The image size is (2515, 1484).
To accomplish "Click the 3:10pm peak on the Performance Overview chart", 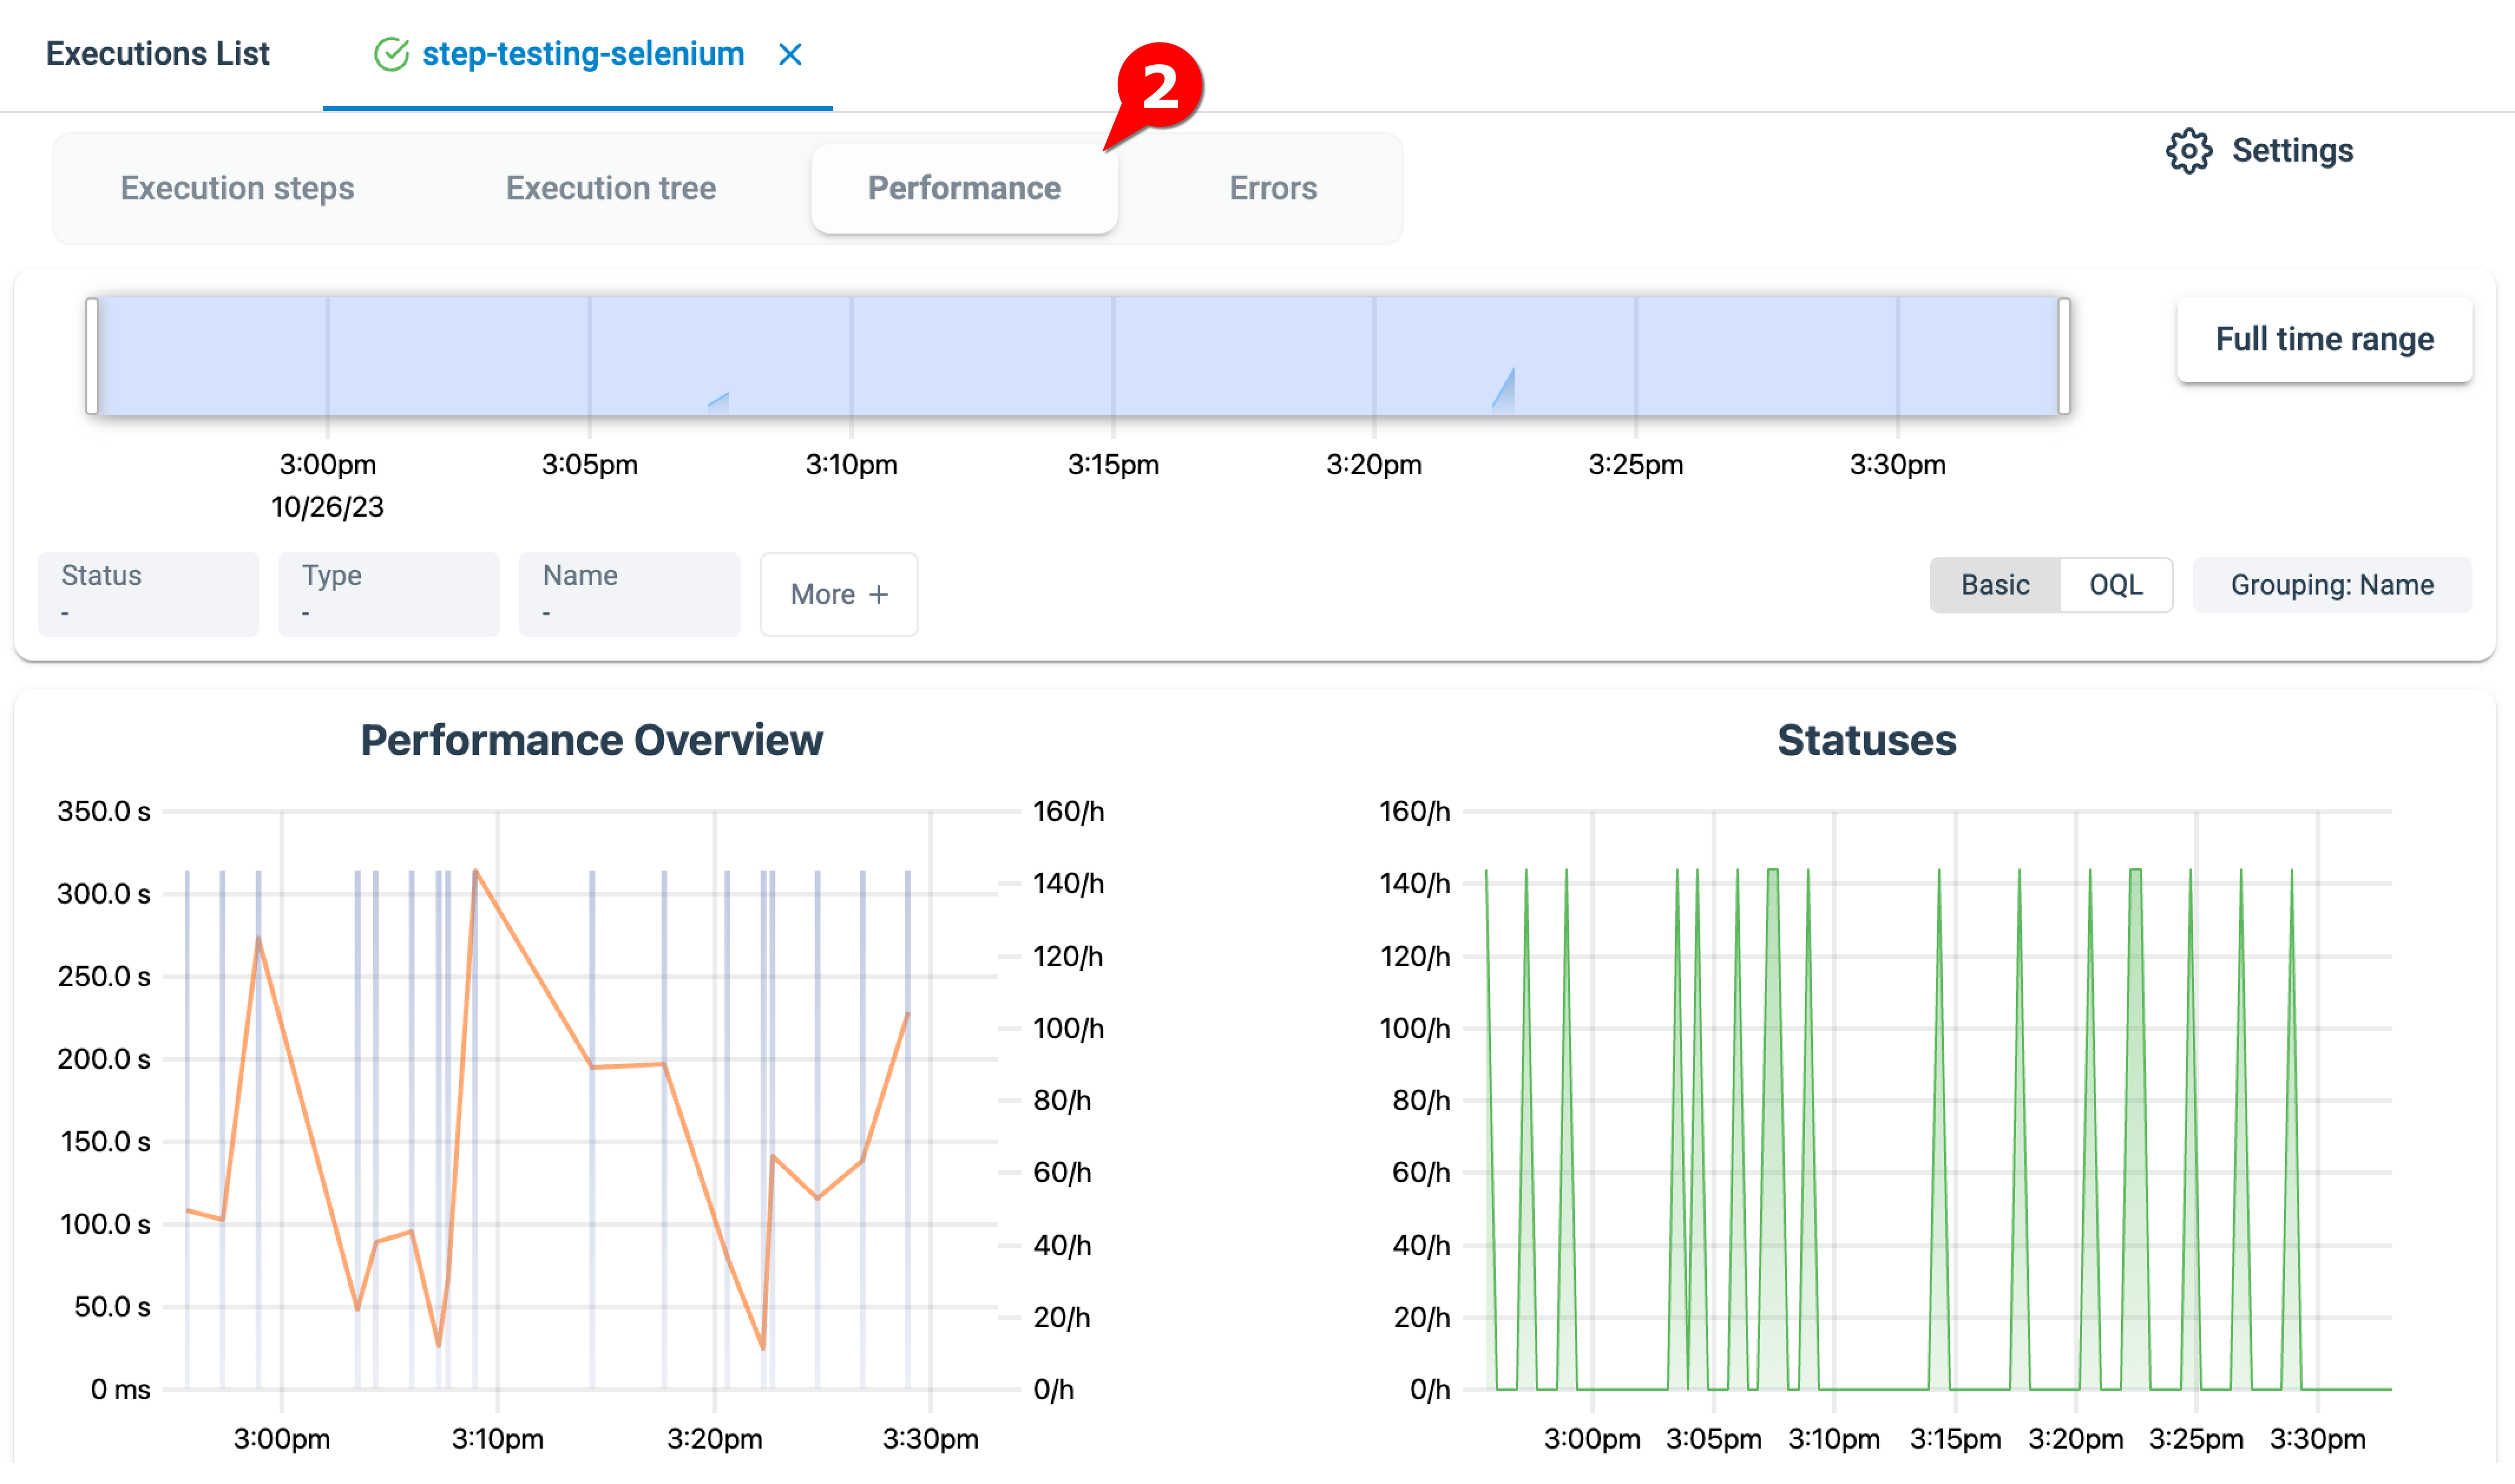I will point(476,871).
